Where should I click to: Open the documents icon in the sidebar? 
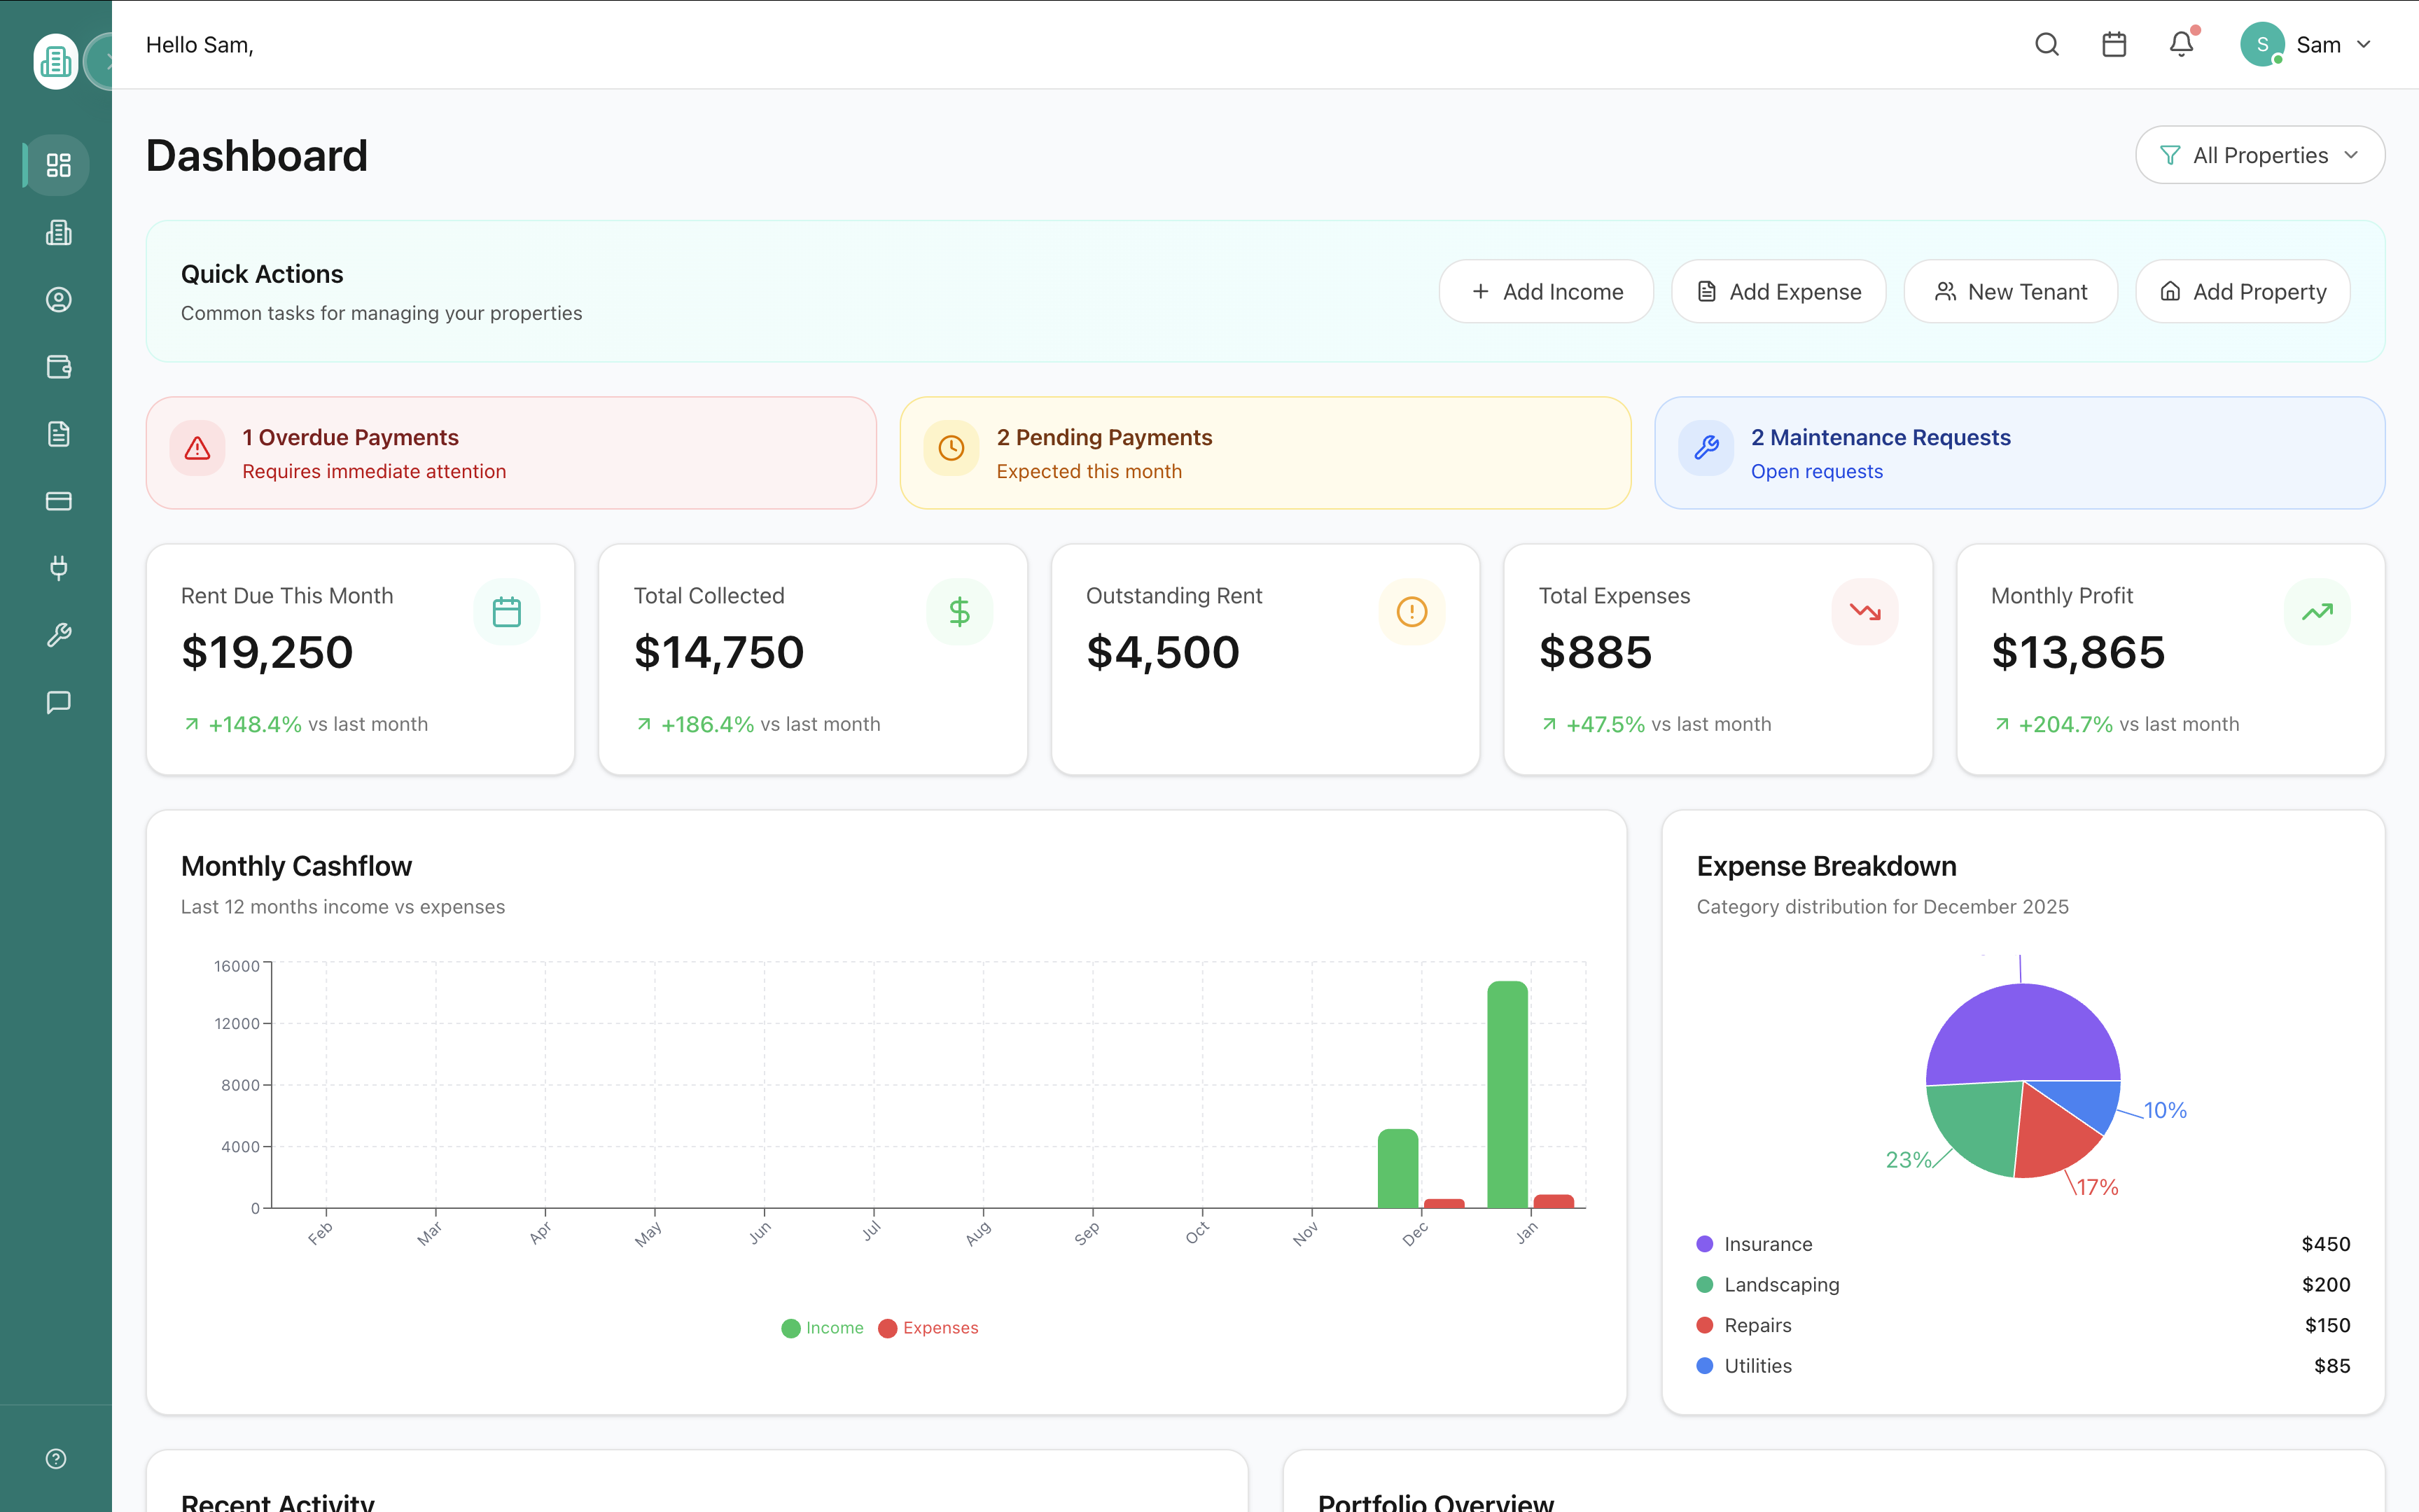57,433
